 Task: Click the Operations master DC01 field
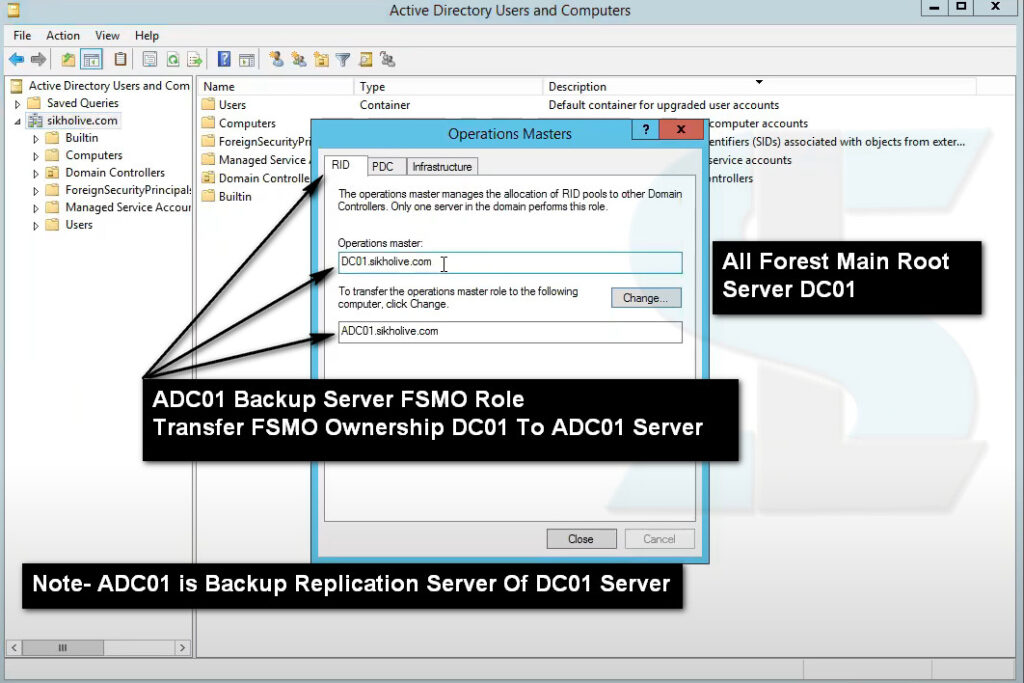[510, 262]
